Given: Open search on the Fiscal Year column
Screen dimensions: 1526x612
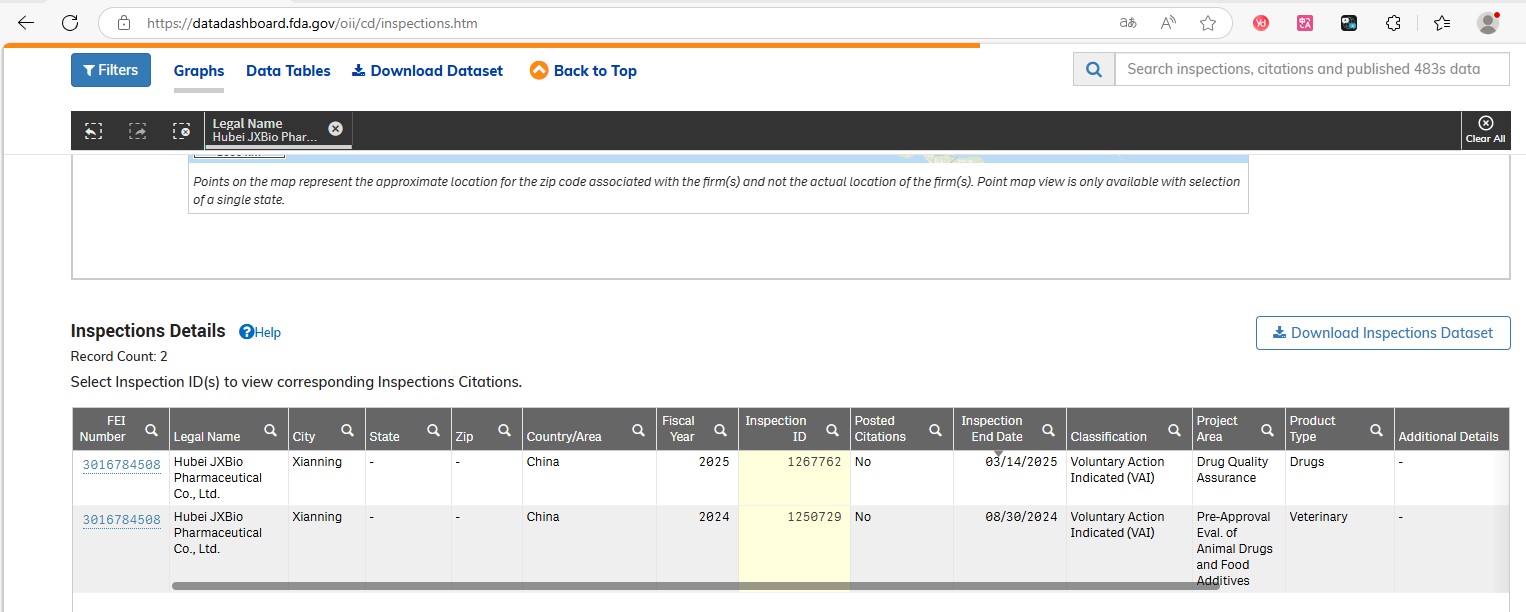Looking at the screenshot, I should [719, 430].
